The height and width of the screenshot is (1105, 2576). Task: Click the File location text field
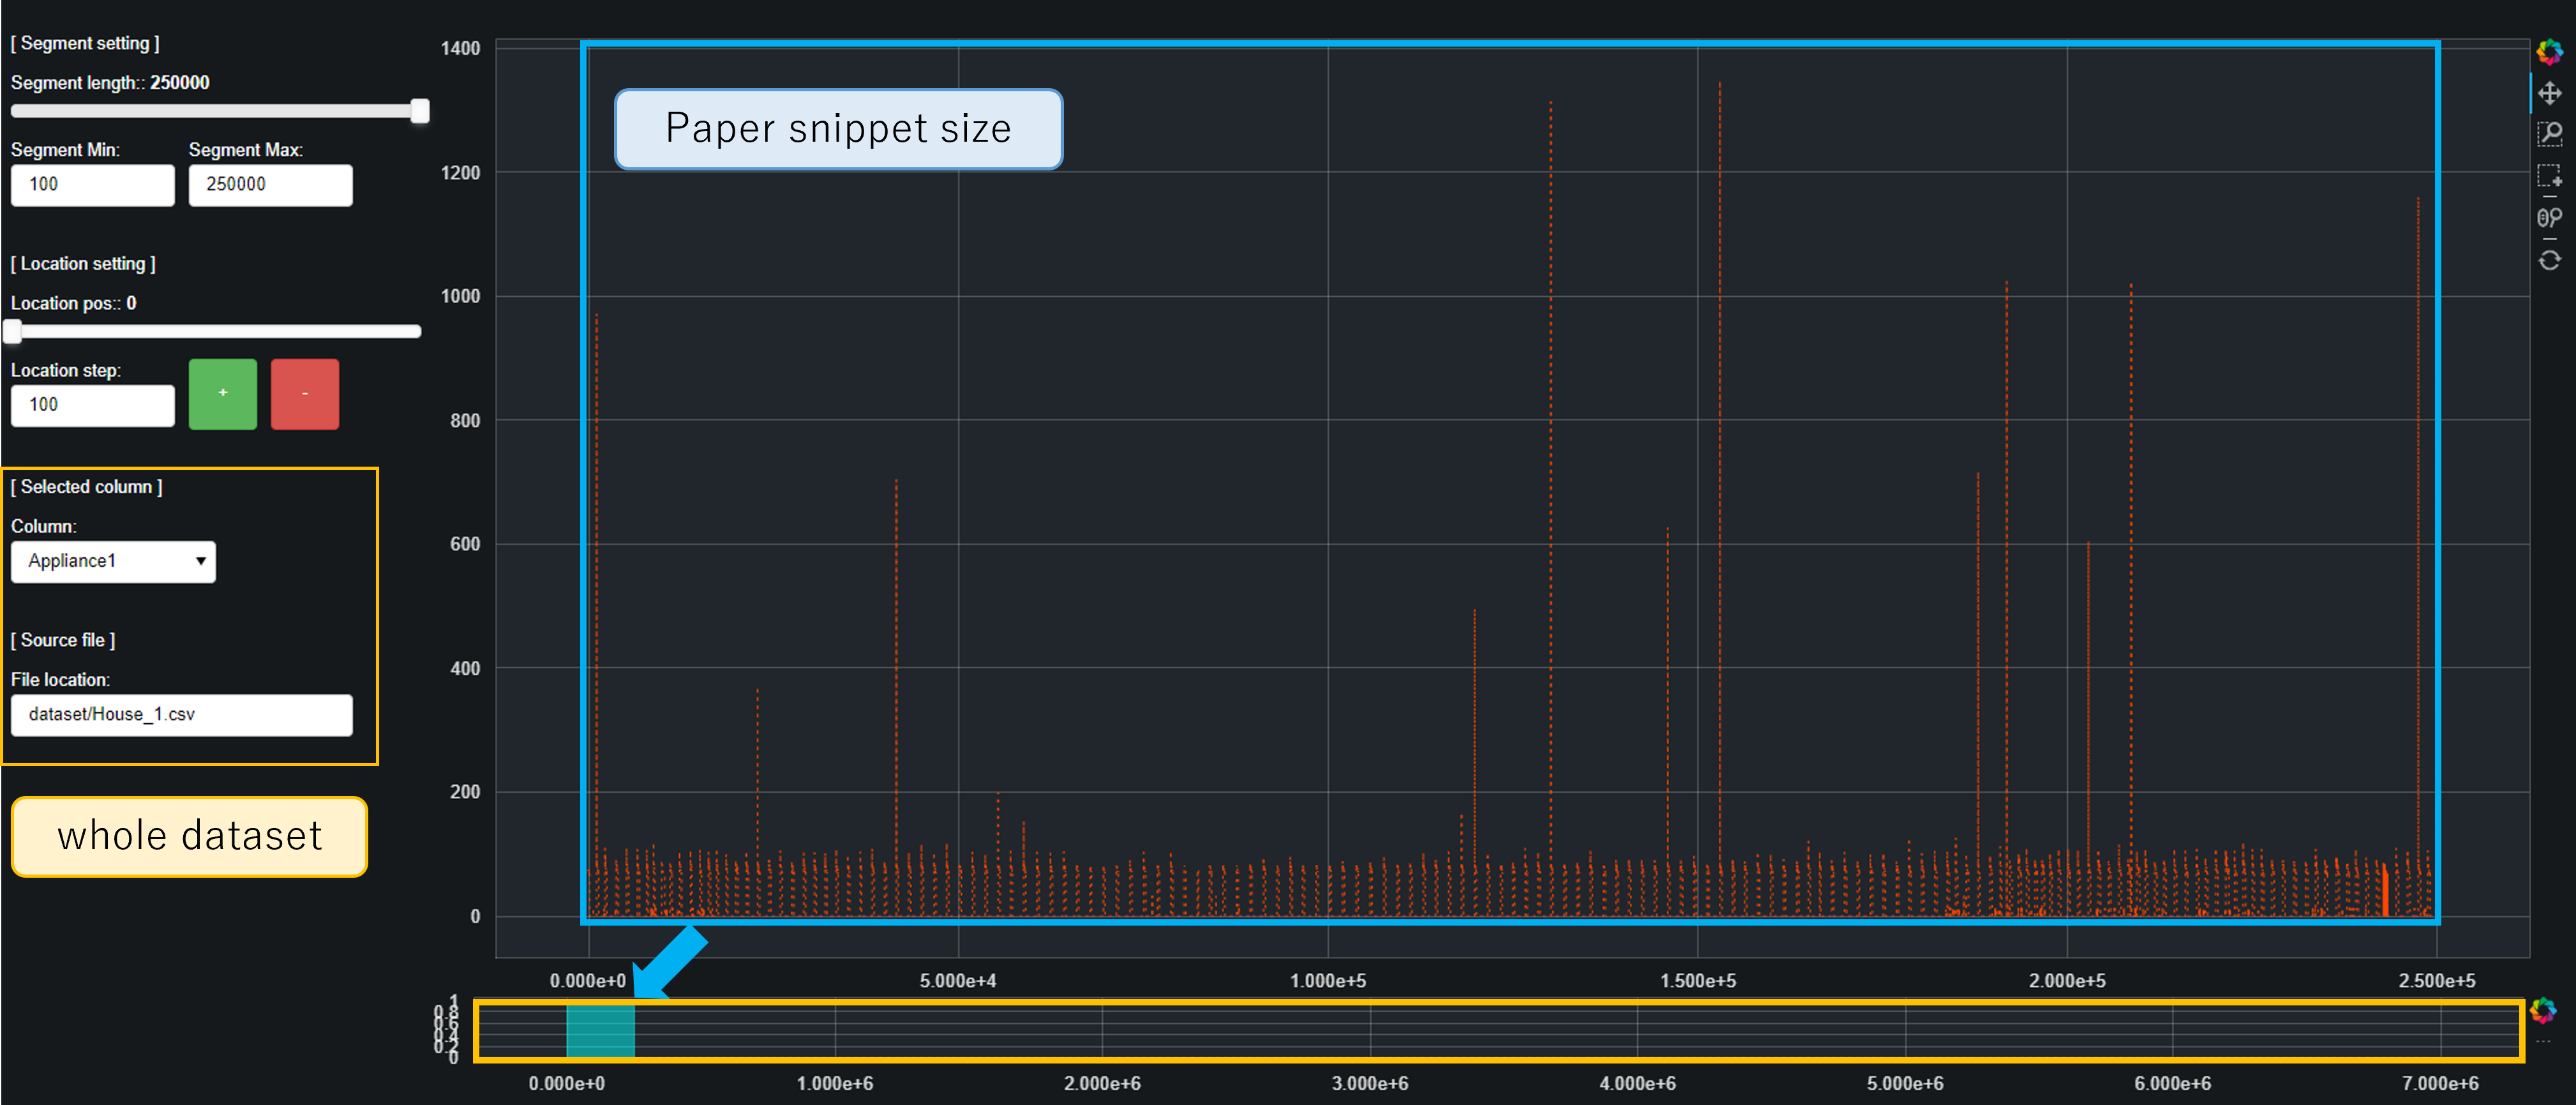coord(181,715)
